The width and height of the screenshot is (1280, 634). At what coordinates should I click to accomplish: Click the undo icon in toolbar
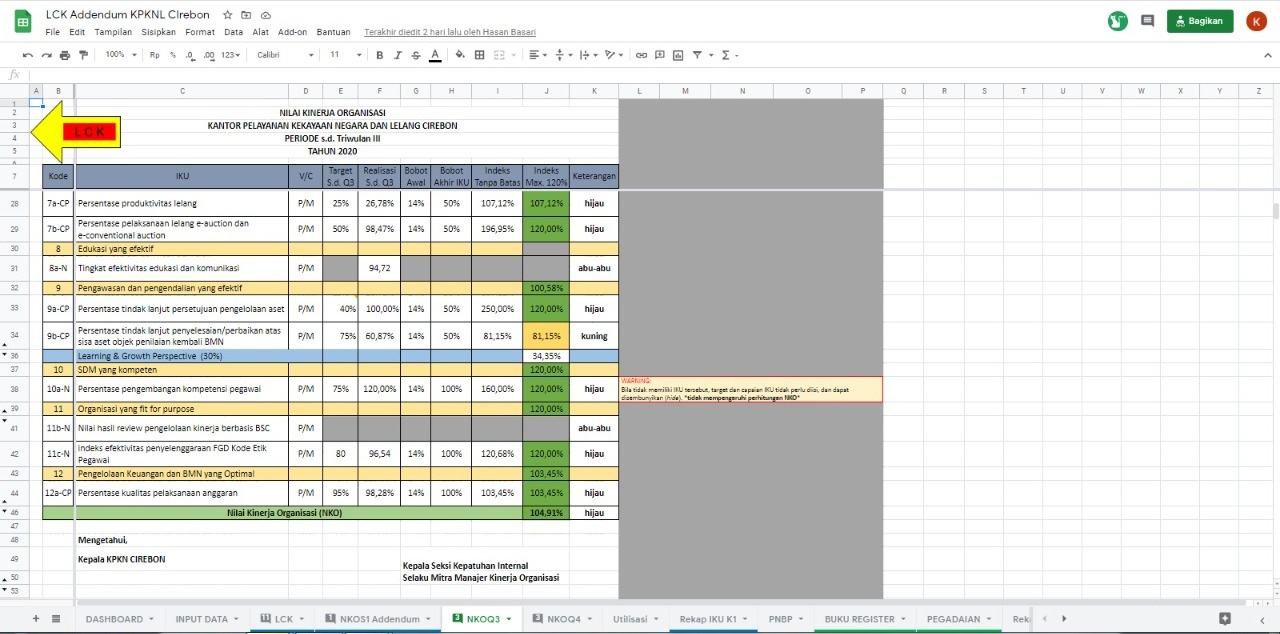point(28,55)
